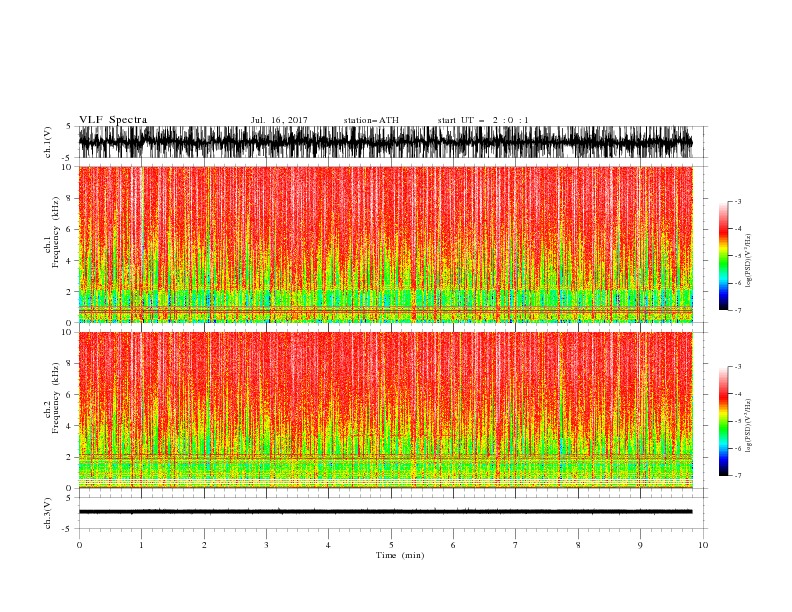The height and width of the screenshot is (612, 792).
Task: Click the 'ch.3(V)' waveform axis label
Action: coord(48,513)
